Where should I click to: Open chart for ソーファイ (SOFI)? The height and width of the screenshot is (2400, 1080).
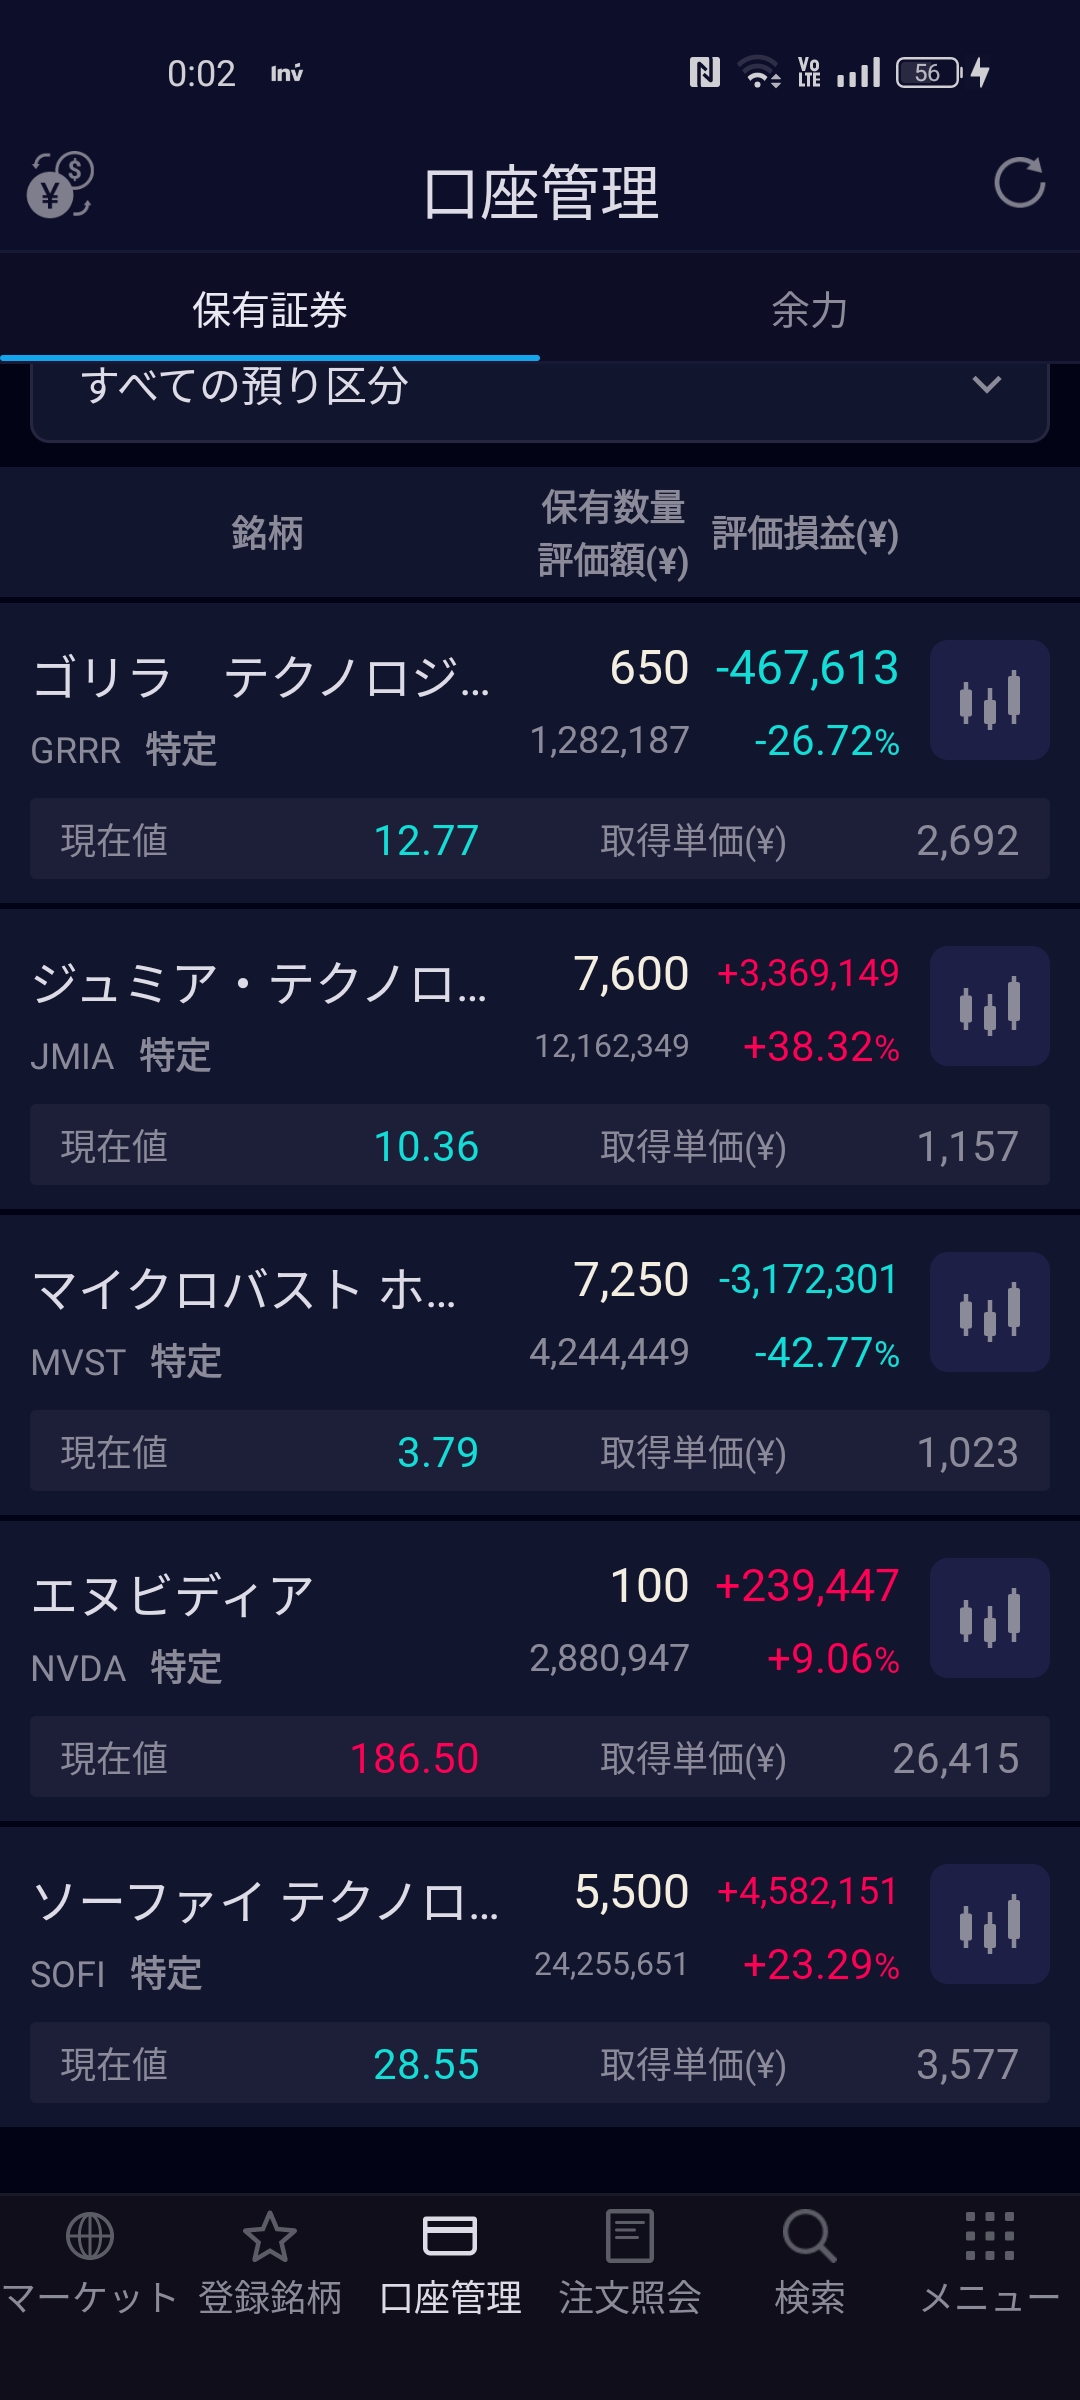pos(989,1924)
